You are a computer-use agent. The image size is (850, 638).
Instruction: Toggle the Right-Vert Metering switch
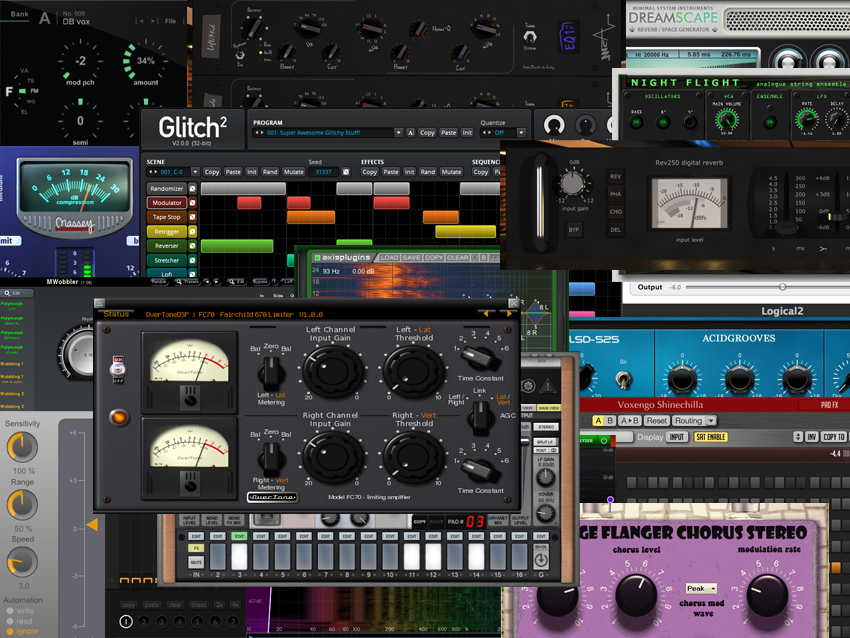coord(271,458)
